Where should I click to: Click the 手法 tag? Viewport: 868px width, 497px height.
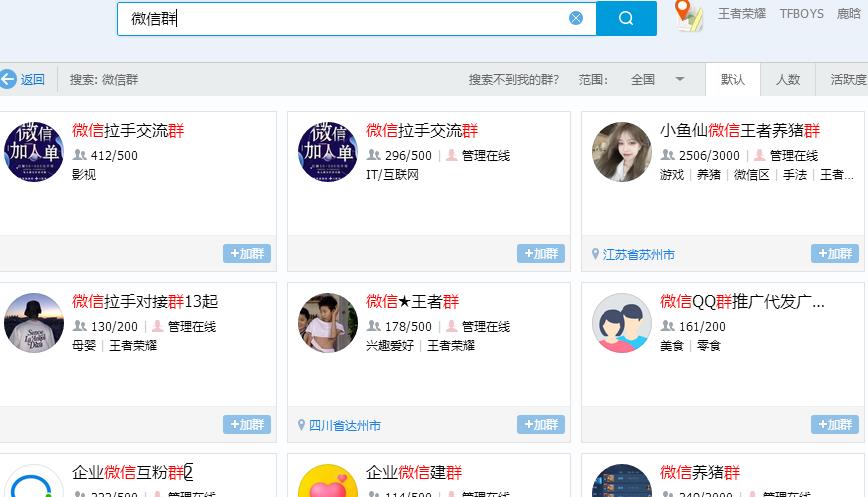pyautogui.click(x=795, y=175)
